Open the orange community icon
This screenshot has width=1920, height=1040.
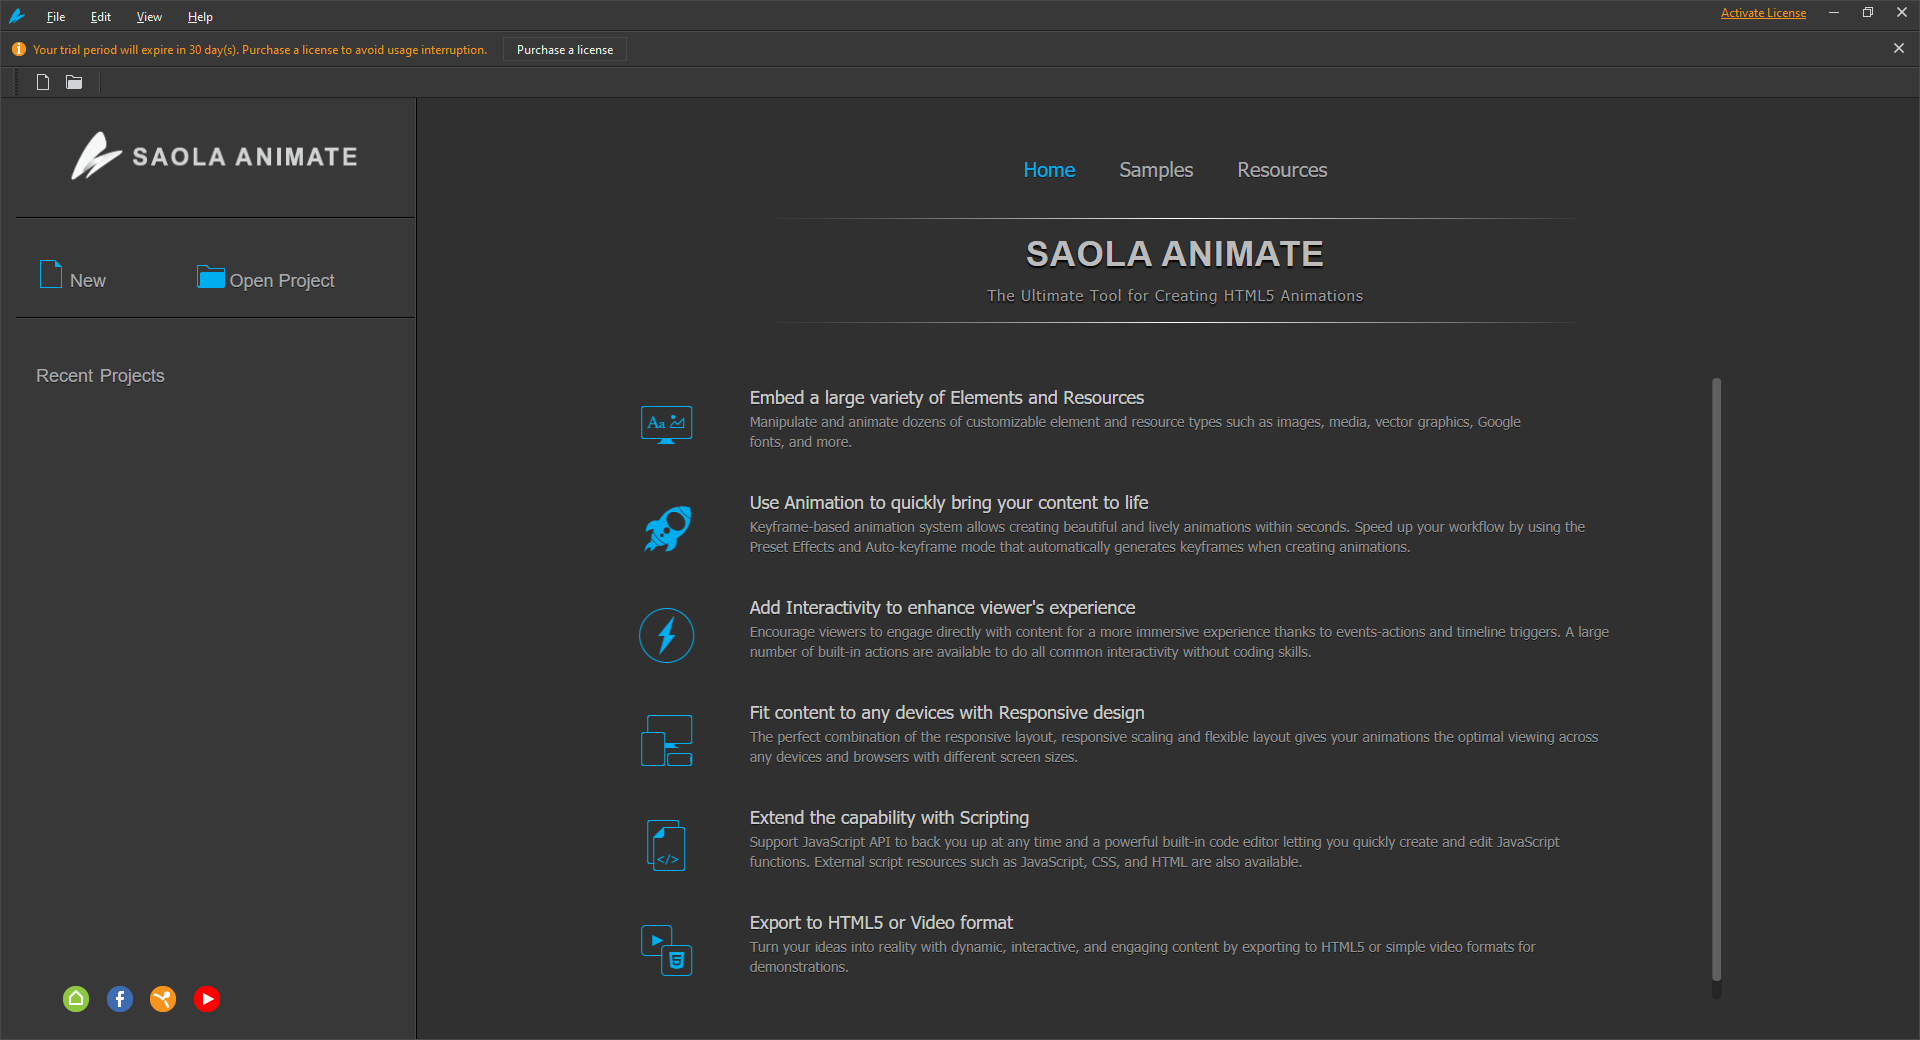click(x=163, y=999)
